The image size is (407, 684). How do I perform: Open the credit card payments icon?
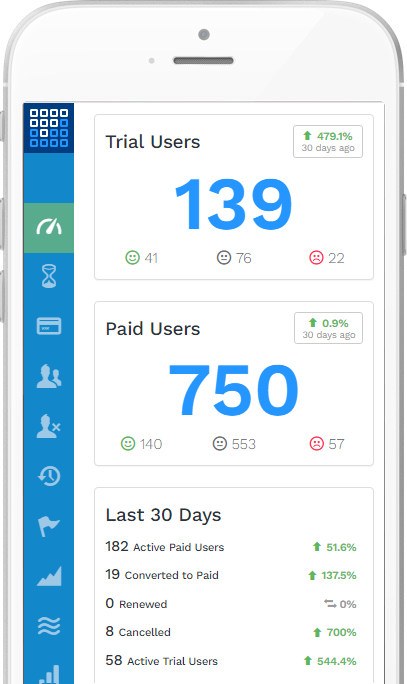point(49,326)
